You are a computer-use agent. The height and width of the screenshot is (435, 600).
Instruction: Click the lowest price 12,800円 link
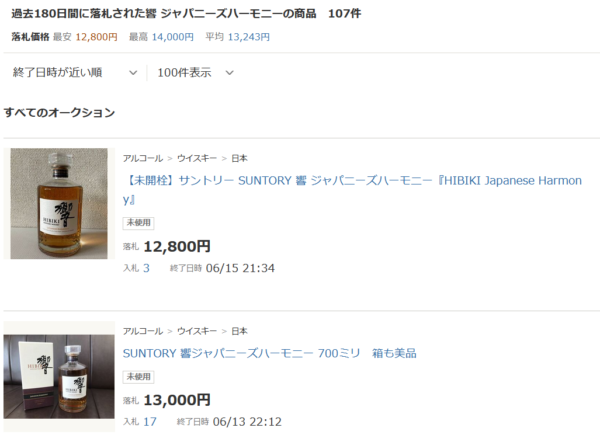[96, 37]
